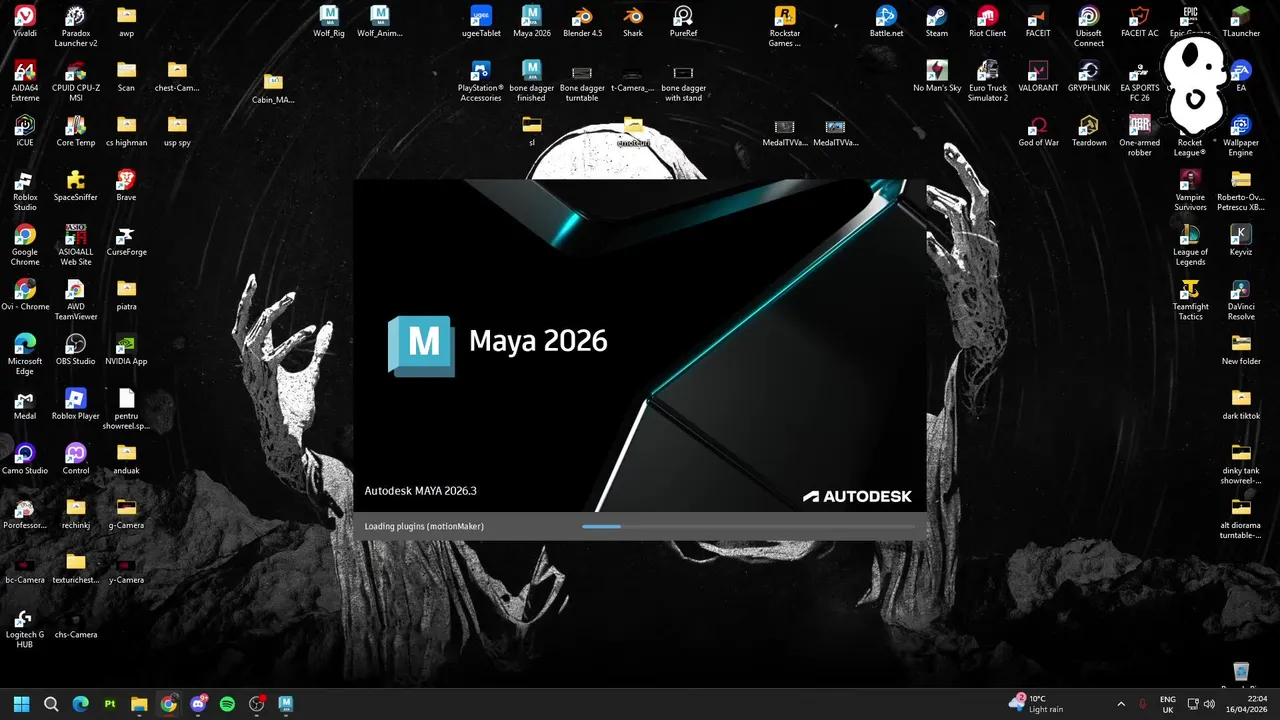Open File Explorer from the taskbar
1280x720 pixels.
139,704
